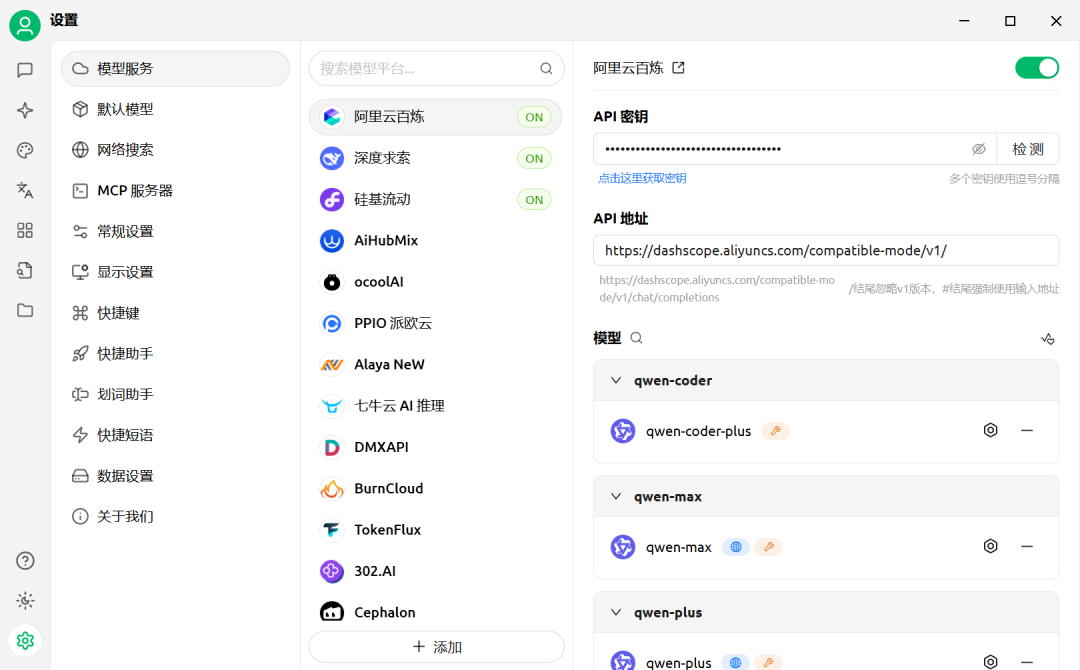Click the tool badge on qwen-coder-plus

point(776,431)
